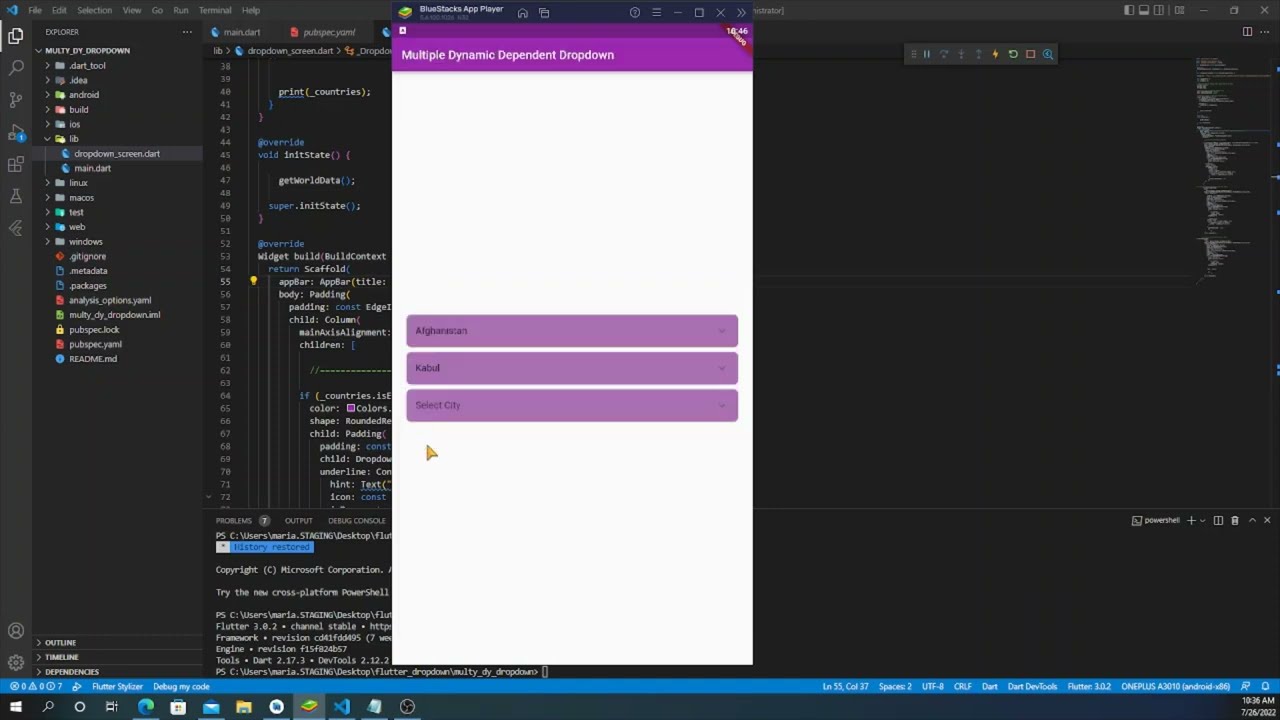This screenshot has width=1280, height=720.
Task: Open the Terminal menu
Action: point(215,10)
